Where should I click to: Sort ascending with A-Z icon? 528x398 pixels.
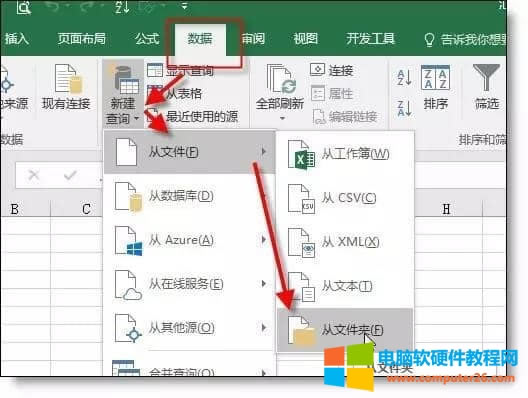pos(404,77)
